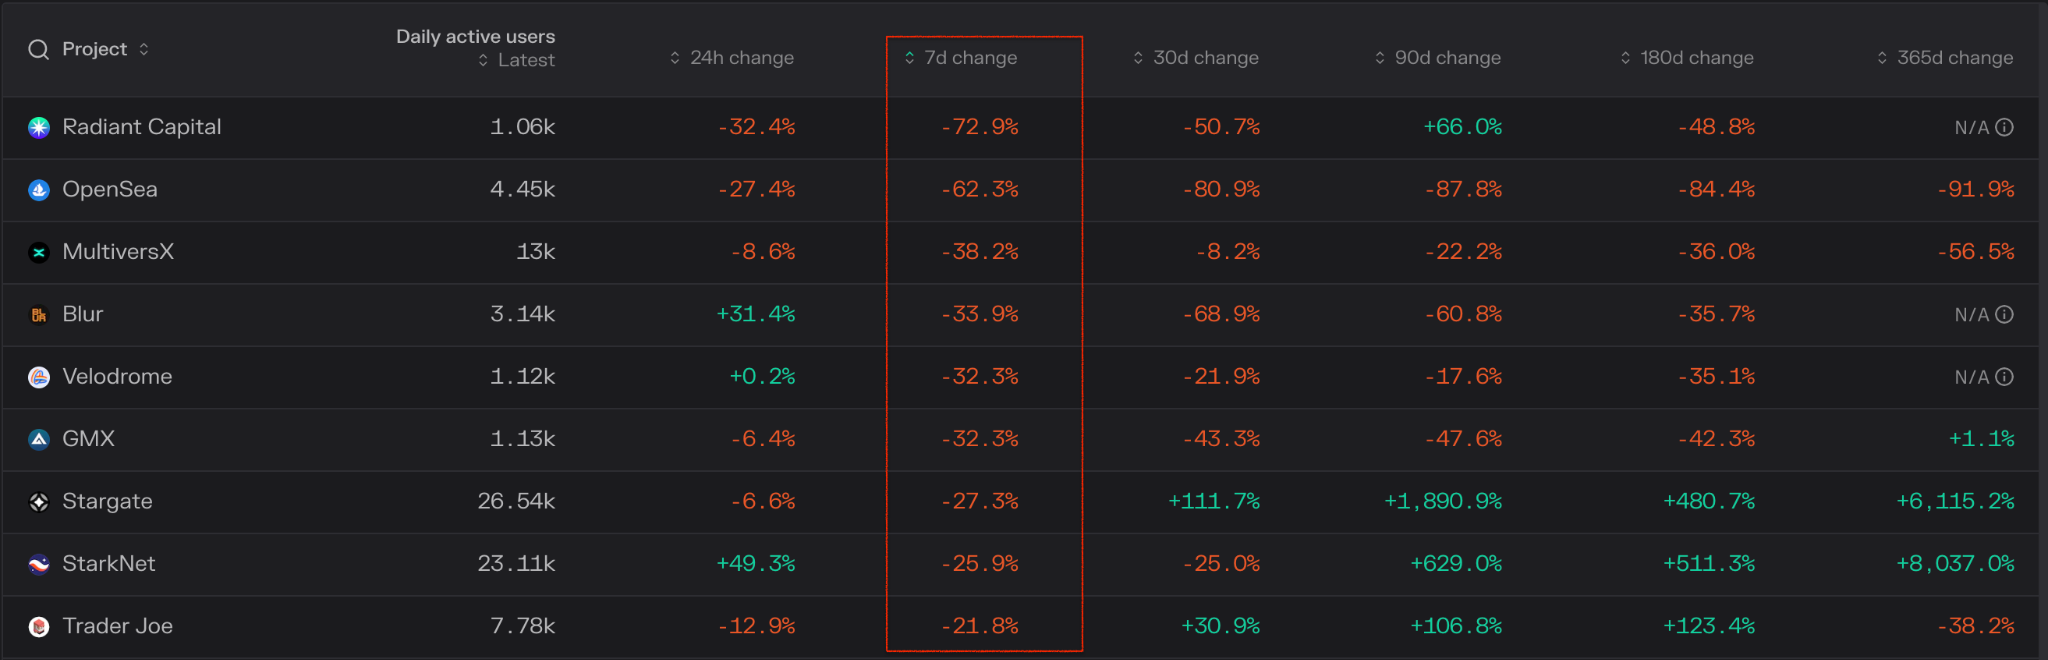Sort by 180d change column

[x=1687, y=58]
